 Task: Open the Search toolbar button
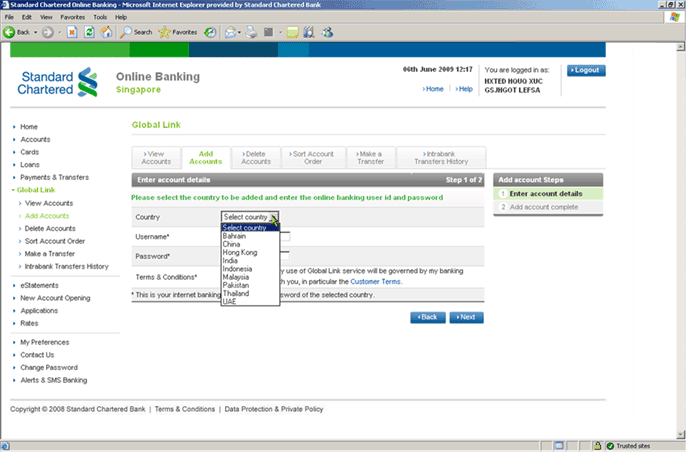(136, 32)
